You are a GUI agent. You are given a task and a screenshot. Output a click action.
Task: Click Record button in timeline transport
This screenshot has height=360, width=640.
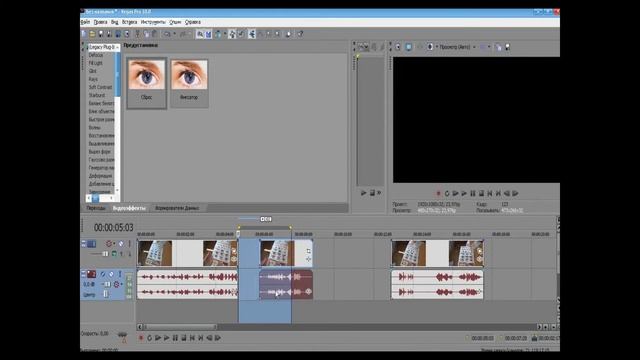point(141,338)
